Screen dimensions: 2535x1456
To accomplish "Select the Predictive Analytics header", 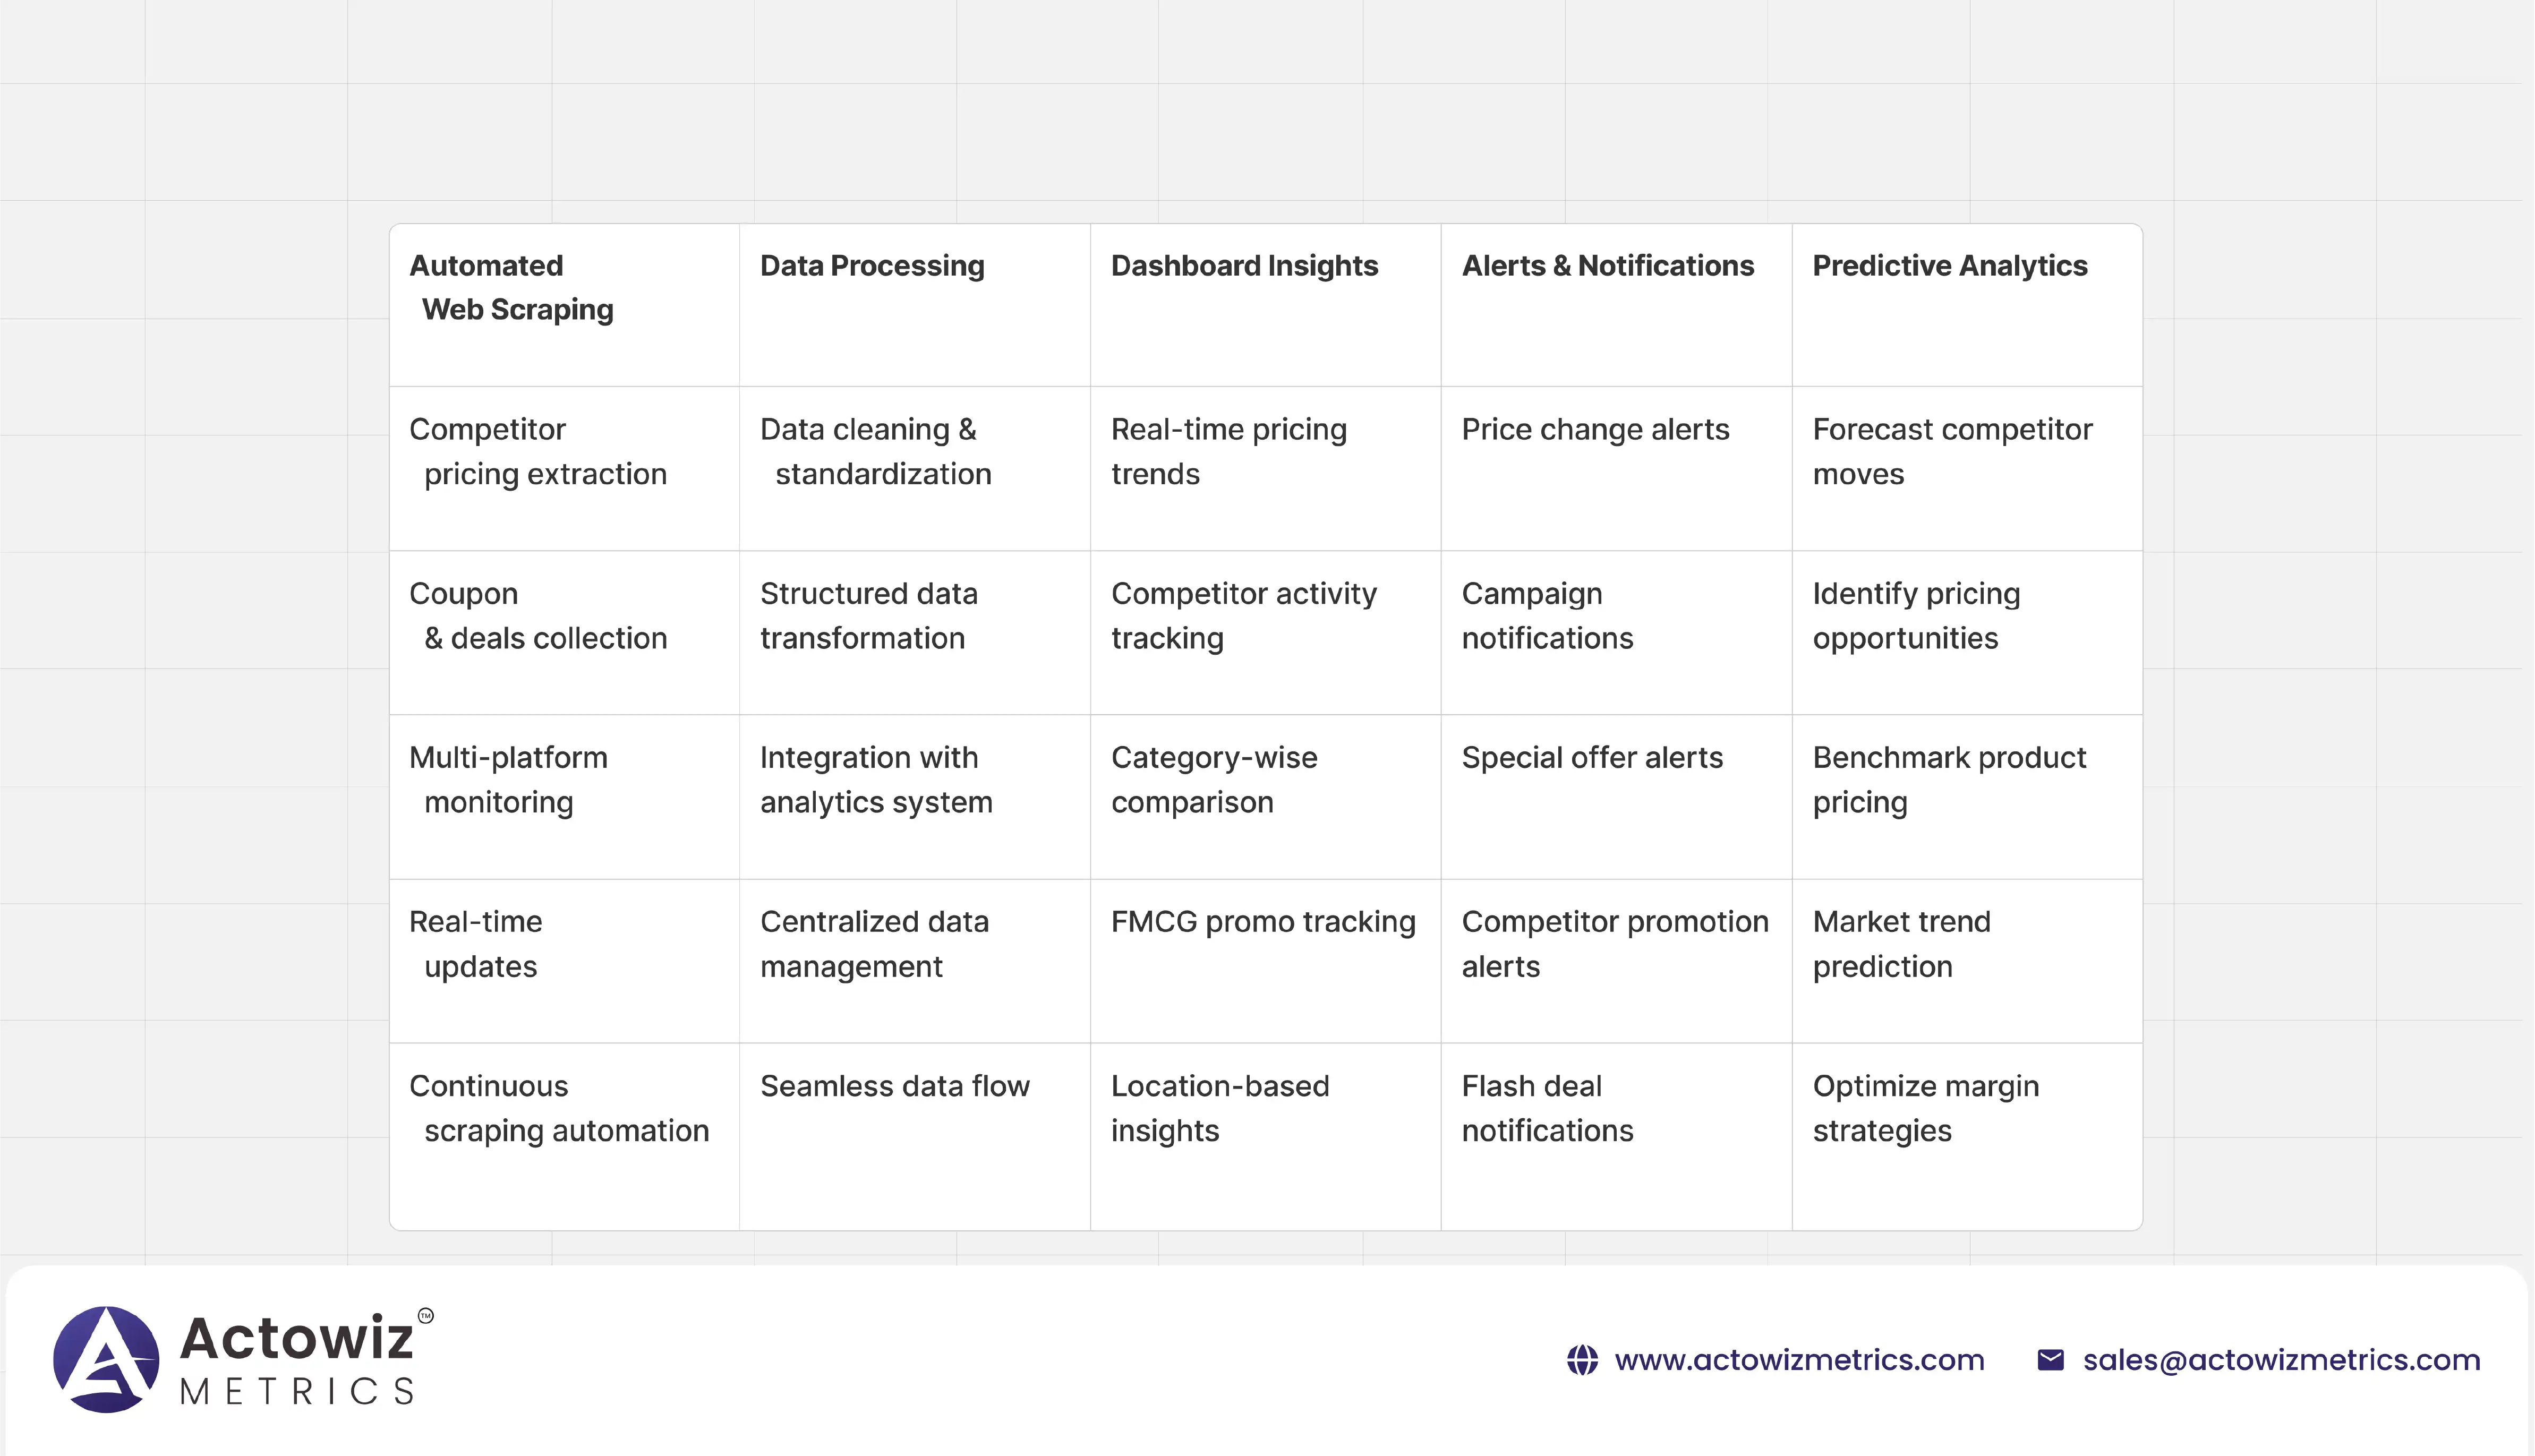I will (x=1949, y=266).
